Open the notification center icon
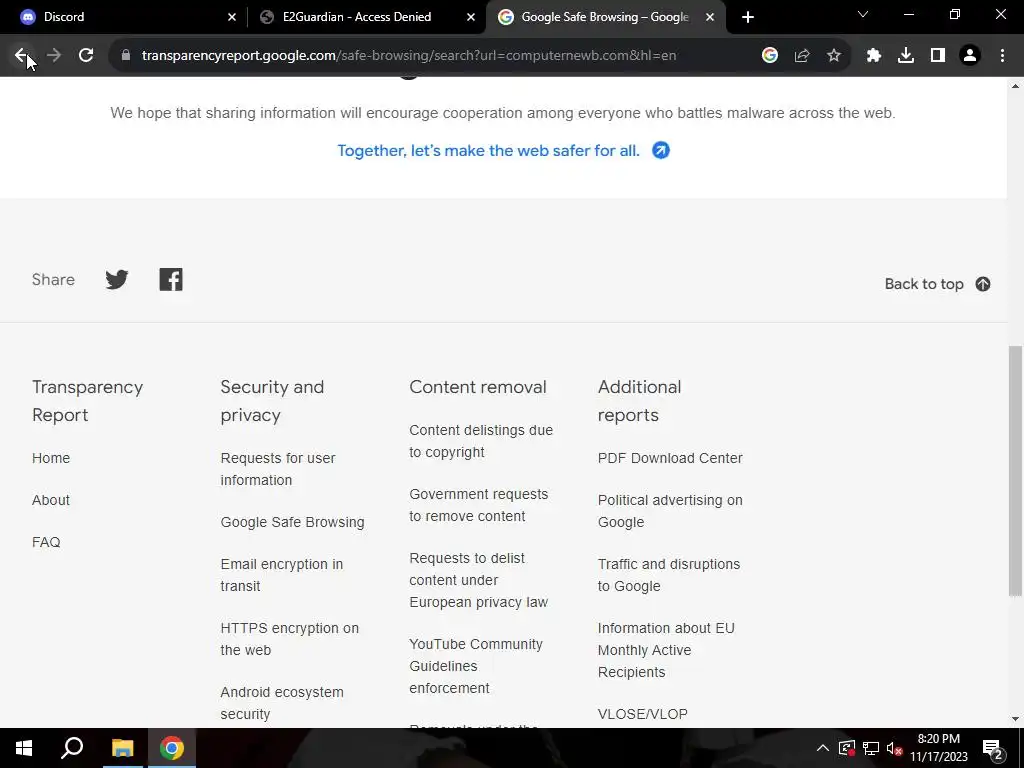1024x768 pixels. point(993,748)
